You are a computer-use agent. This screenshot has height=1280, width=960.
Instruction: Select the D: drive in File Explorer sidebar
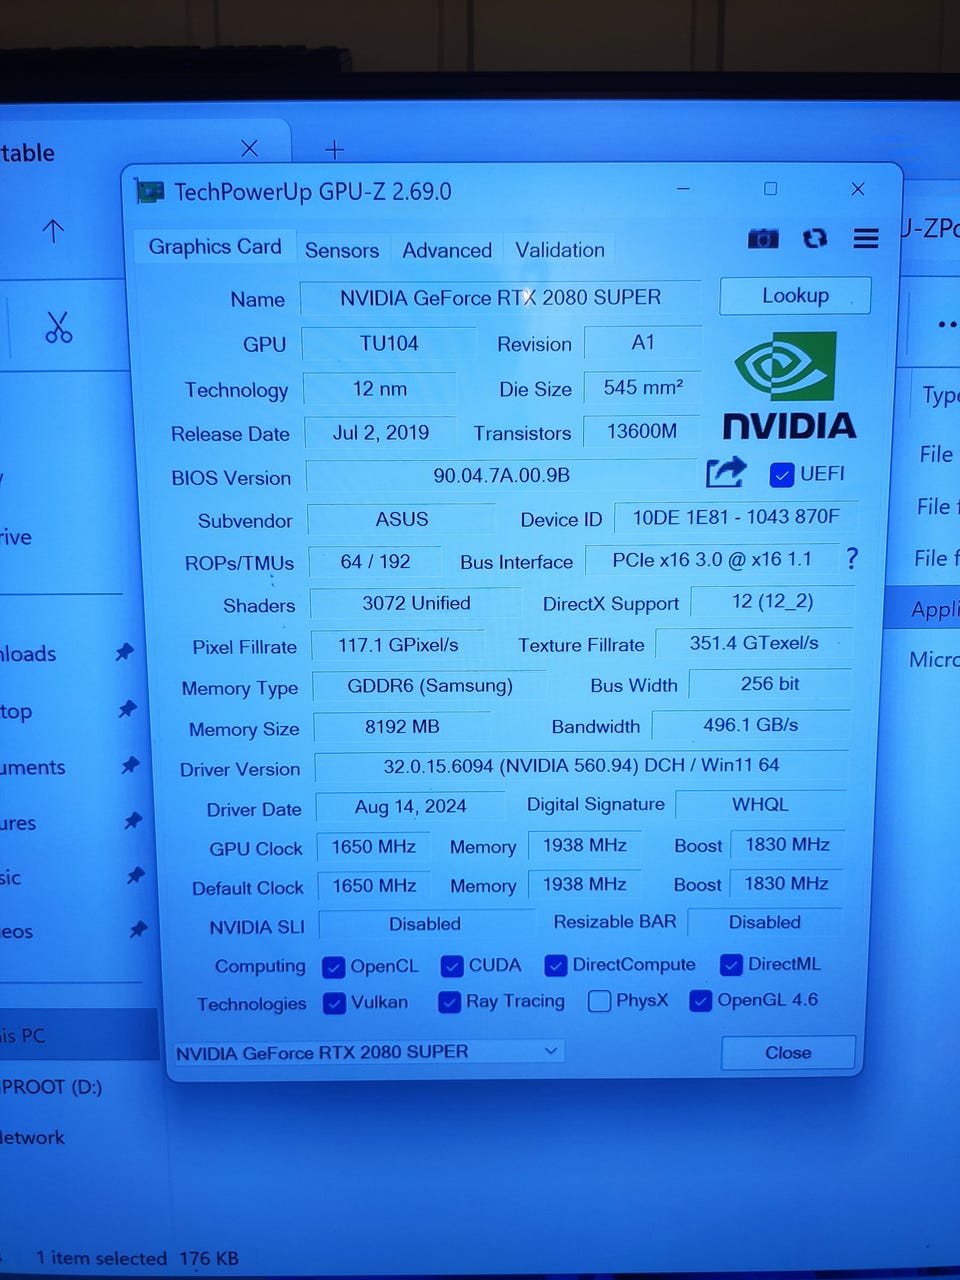pyautogui.click(x=51, y=1087)
